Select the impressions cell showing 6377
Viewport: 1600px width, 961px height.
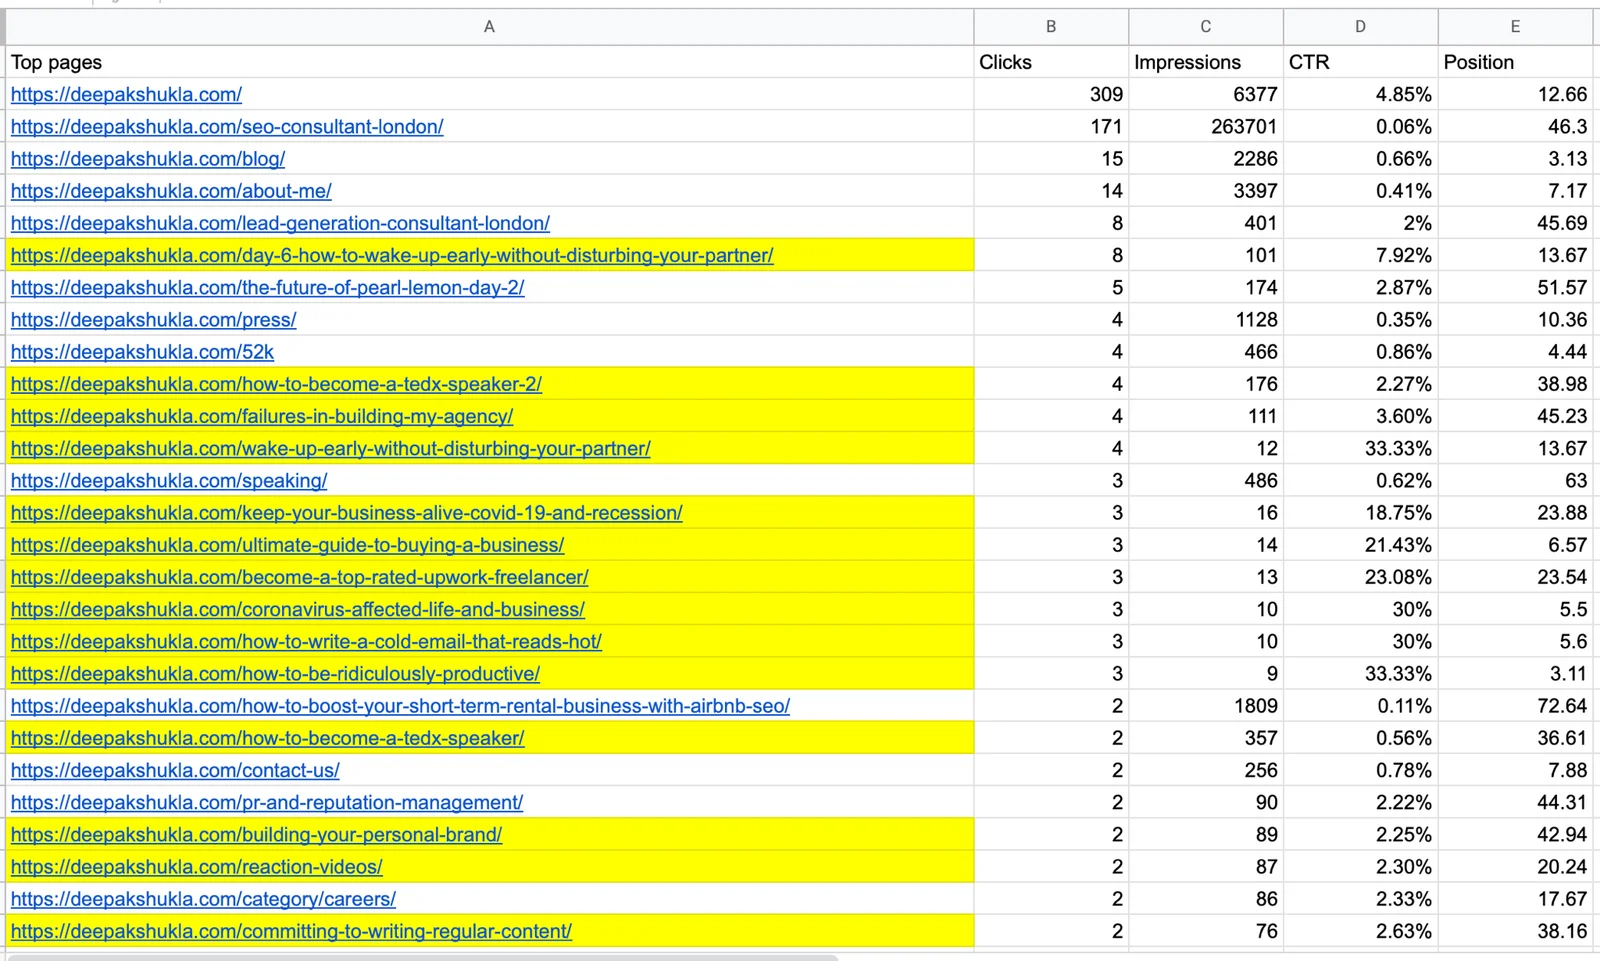coord(1205,94)
